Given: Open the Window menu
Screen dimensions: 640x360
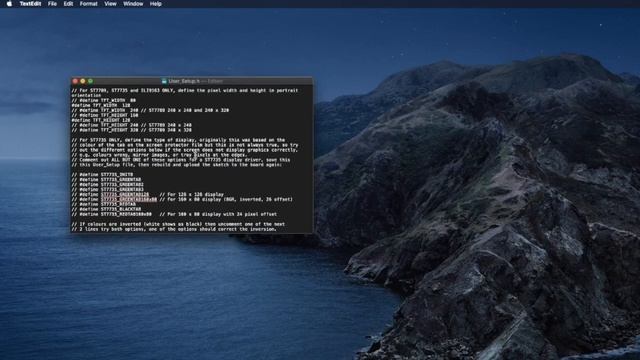Looking at the screenshot, I should pos(133,4).
